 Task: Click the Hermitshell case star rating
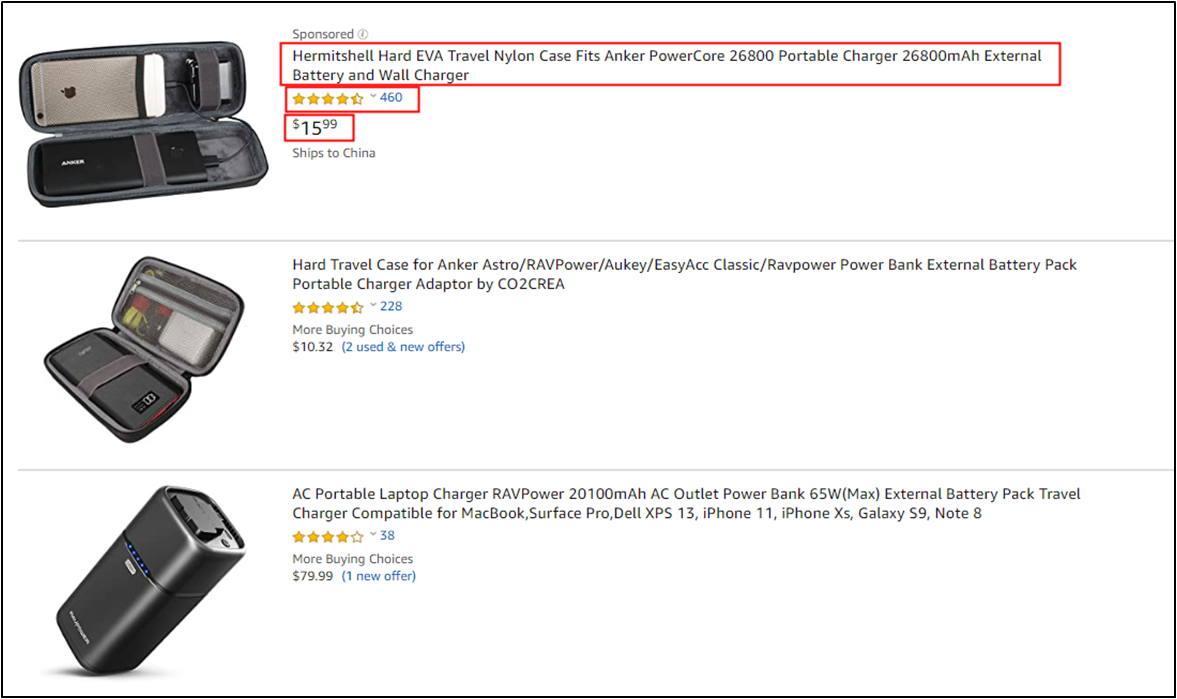(x=328, y=98)
